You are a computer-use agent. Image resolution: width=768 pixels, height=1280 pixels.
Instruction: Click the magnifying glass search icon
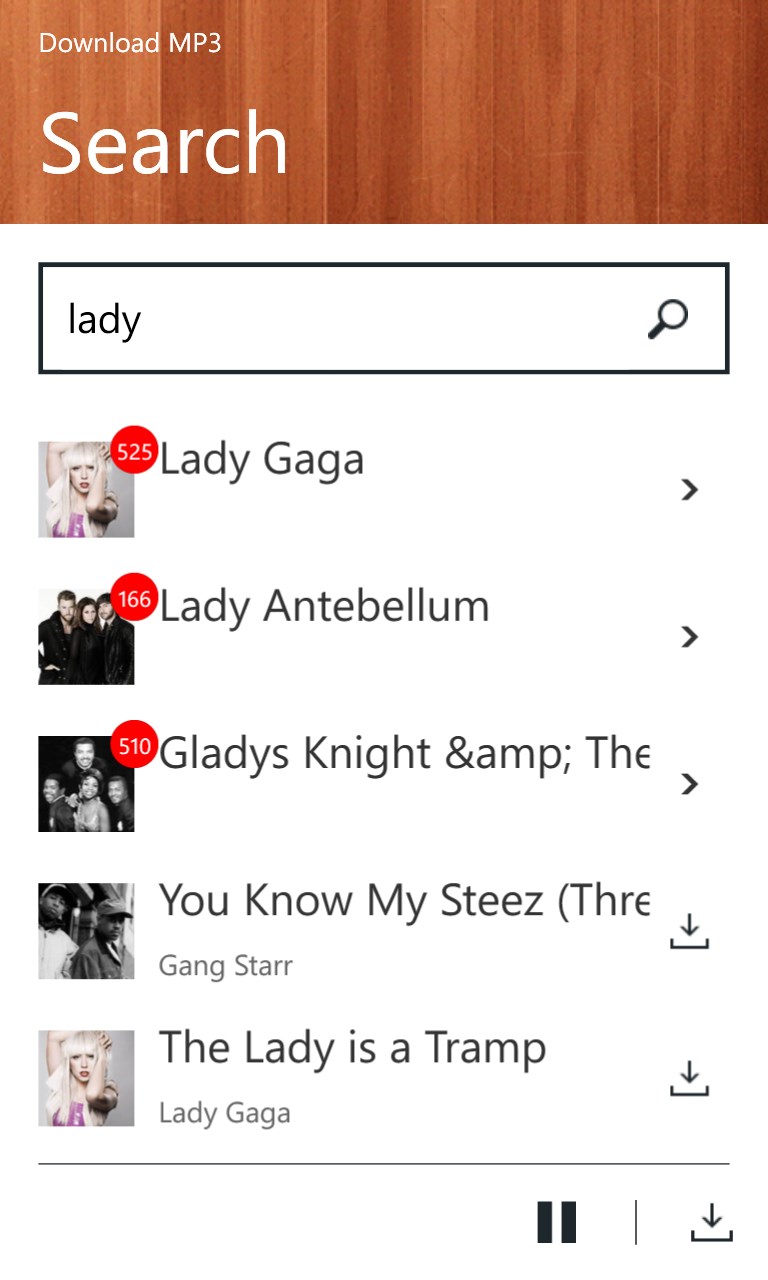click(668, 319)
